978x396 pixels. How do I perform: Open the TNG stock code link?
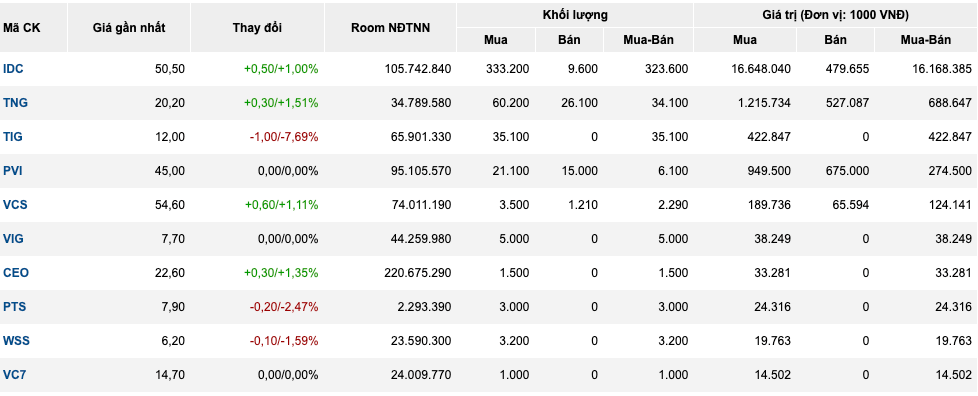(x=15, y=103)
